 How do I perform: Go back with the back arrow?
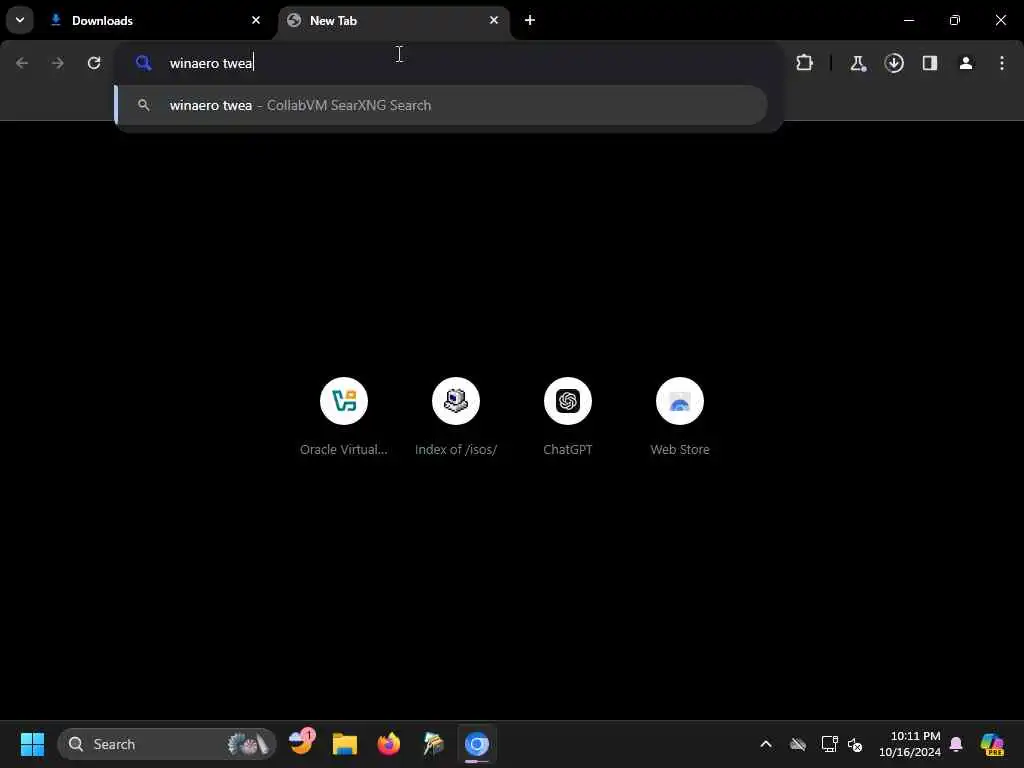(x=22, y=63)
